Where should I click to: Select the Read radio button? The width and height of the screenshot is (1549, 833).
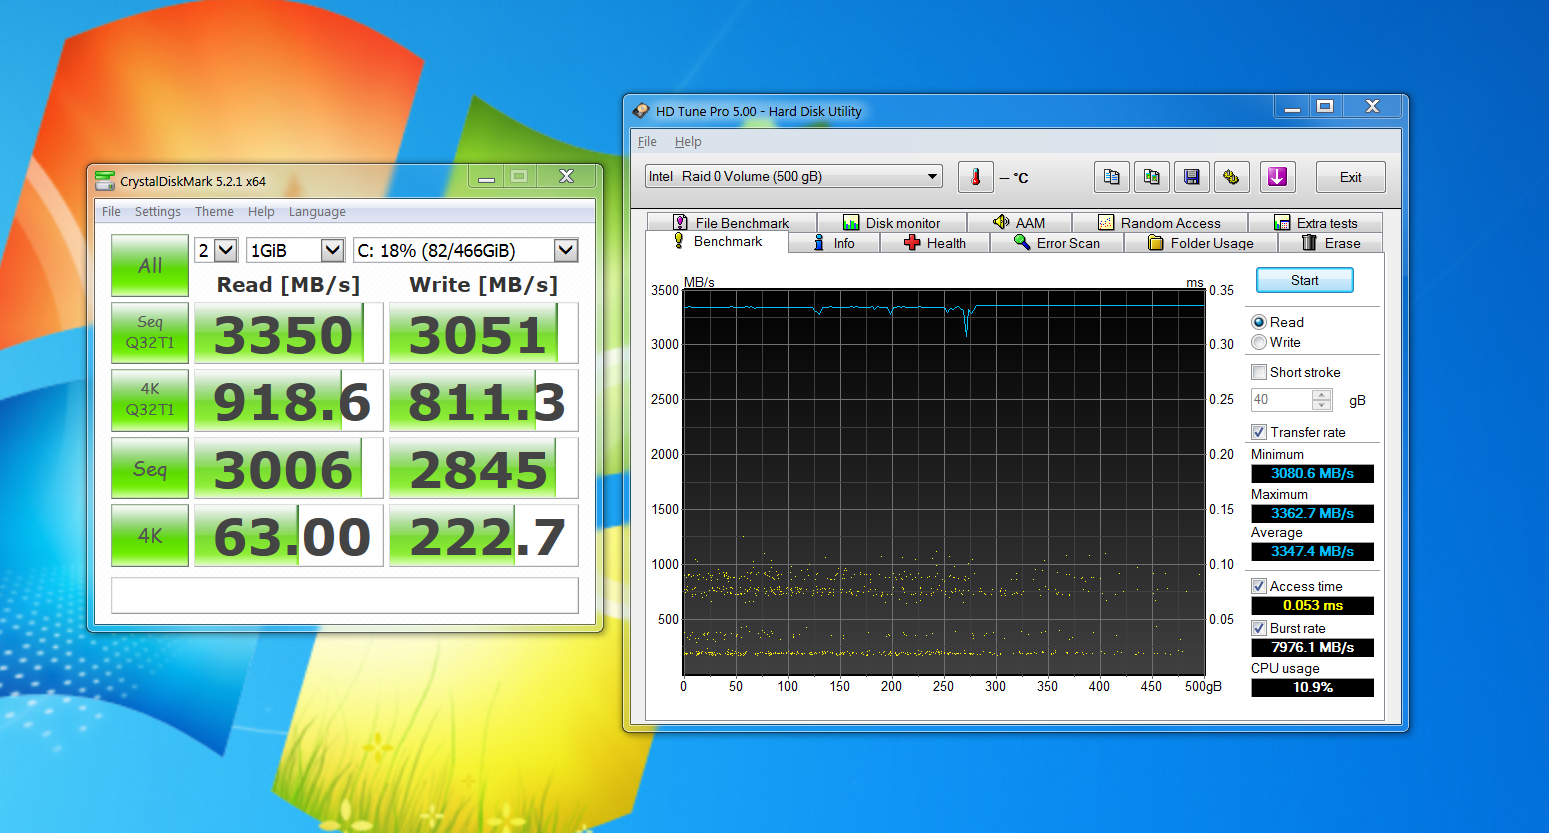tap(1259, 322)
